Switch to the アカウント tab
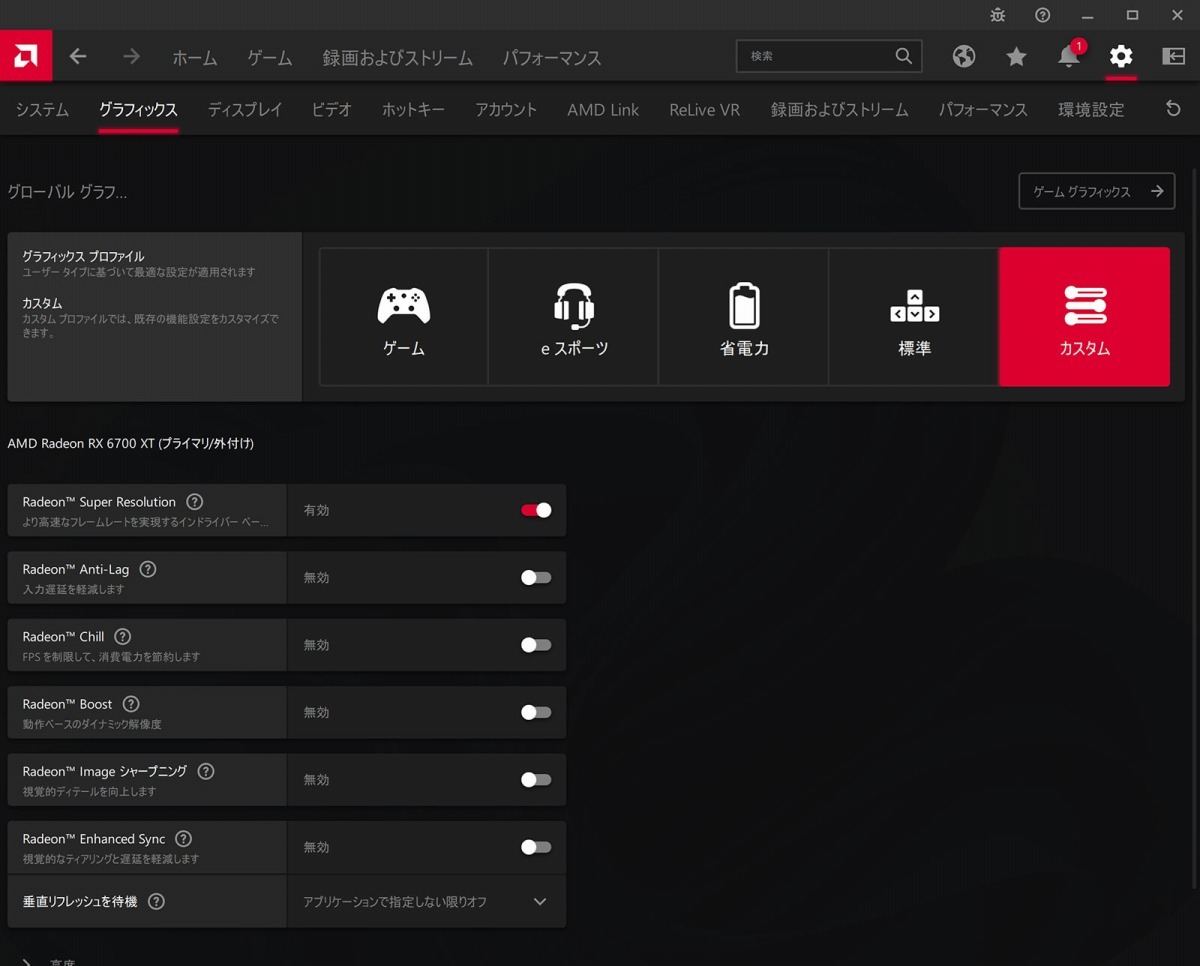 coord(506,109)
